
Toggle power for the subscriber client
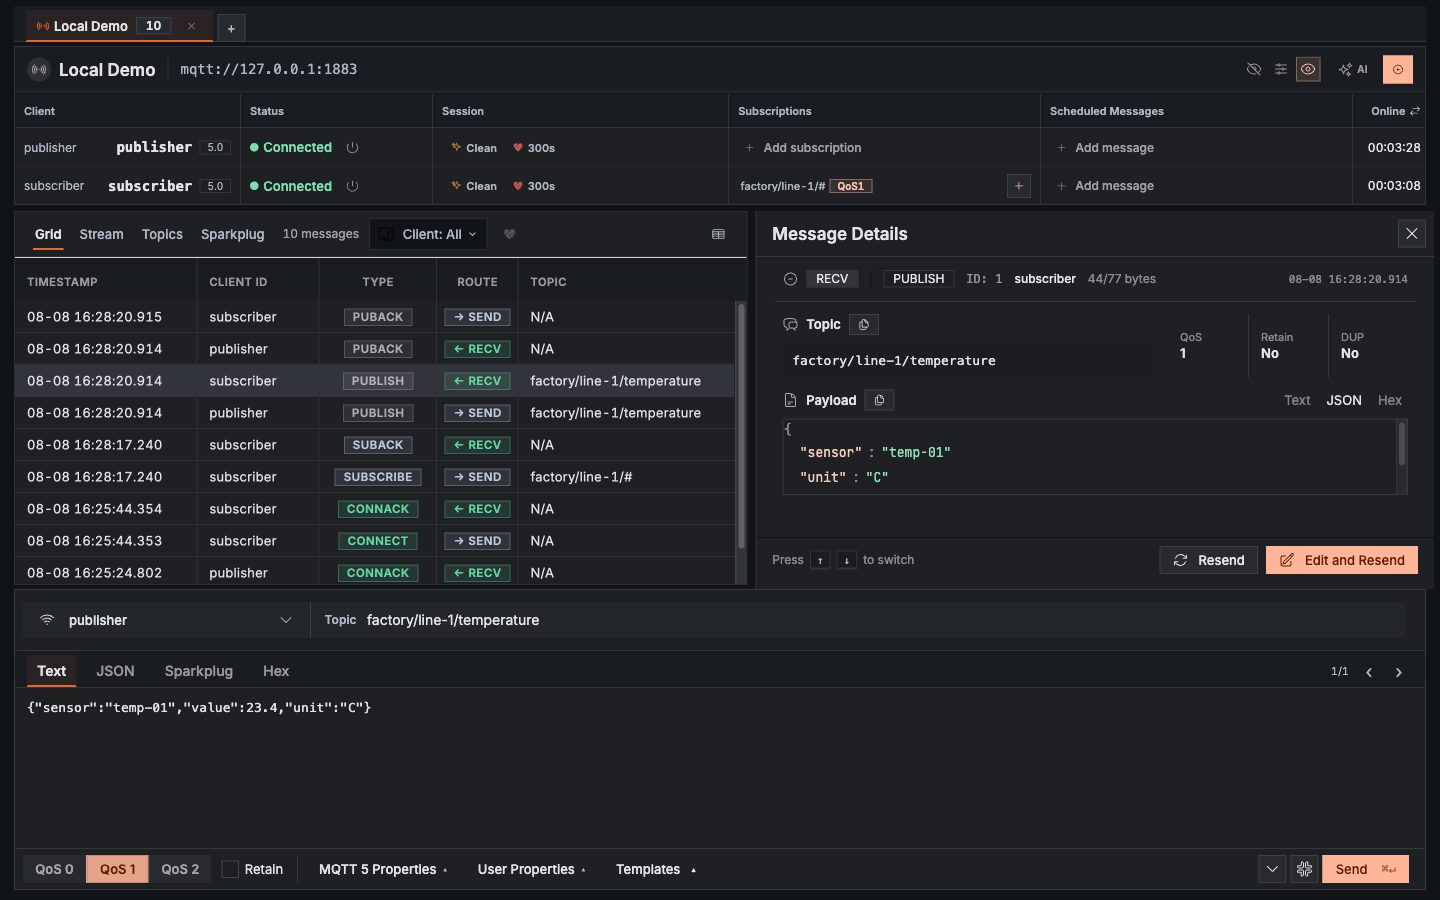[x=353, y=186]
